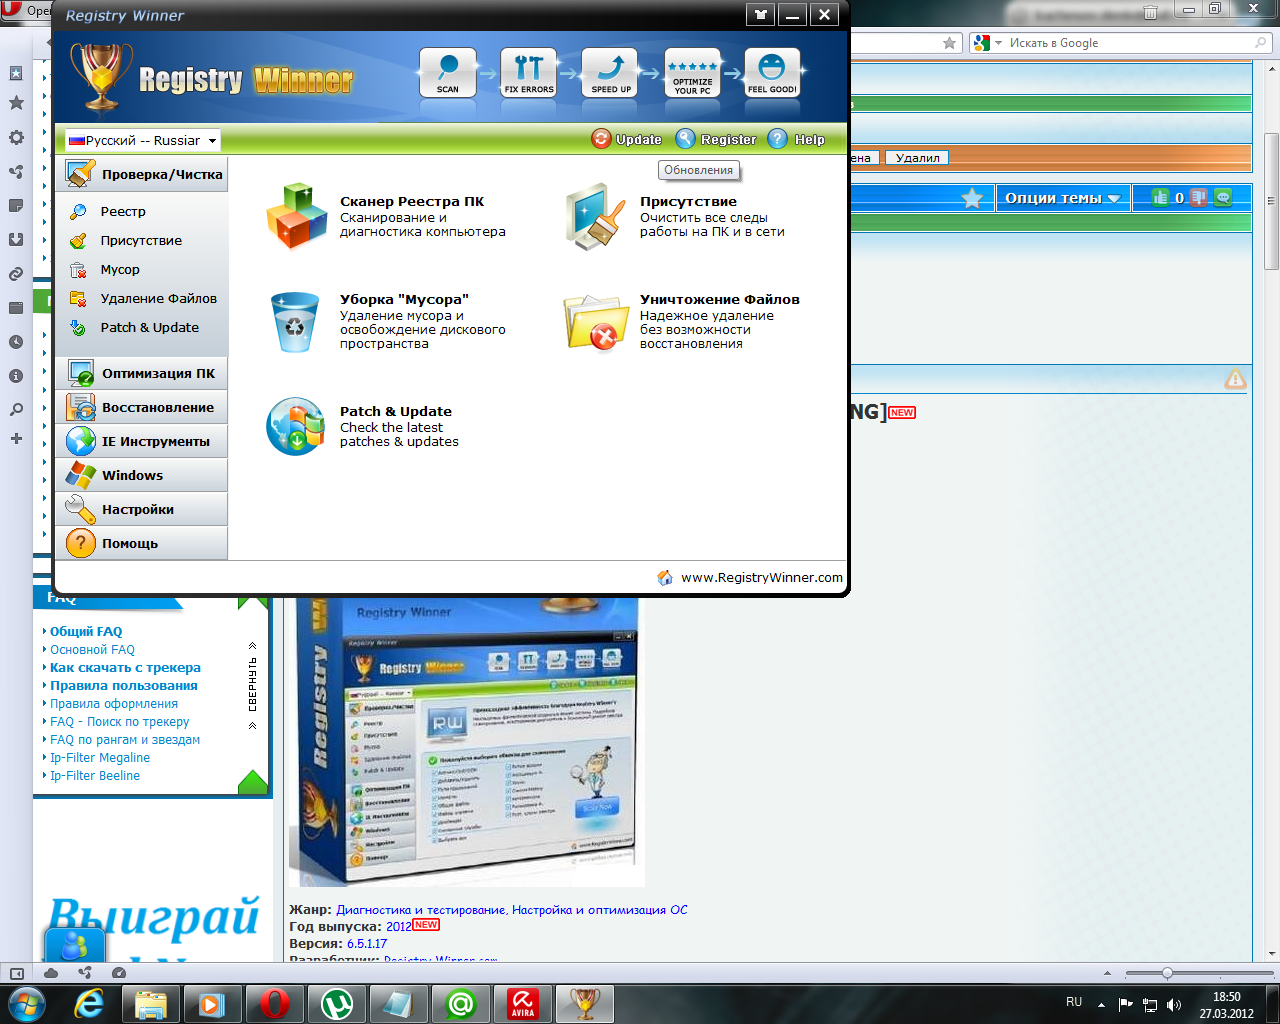
Task: Open the Восстановление section
Action: [142, 408]
